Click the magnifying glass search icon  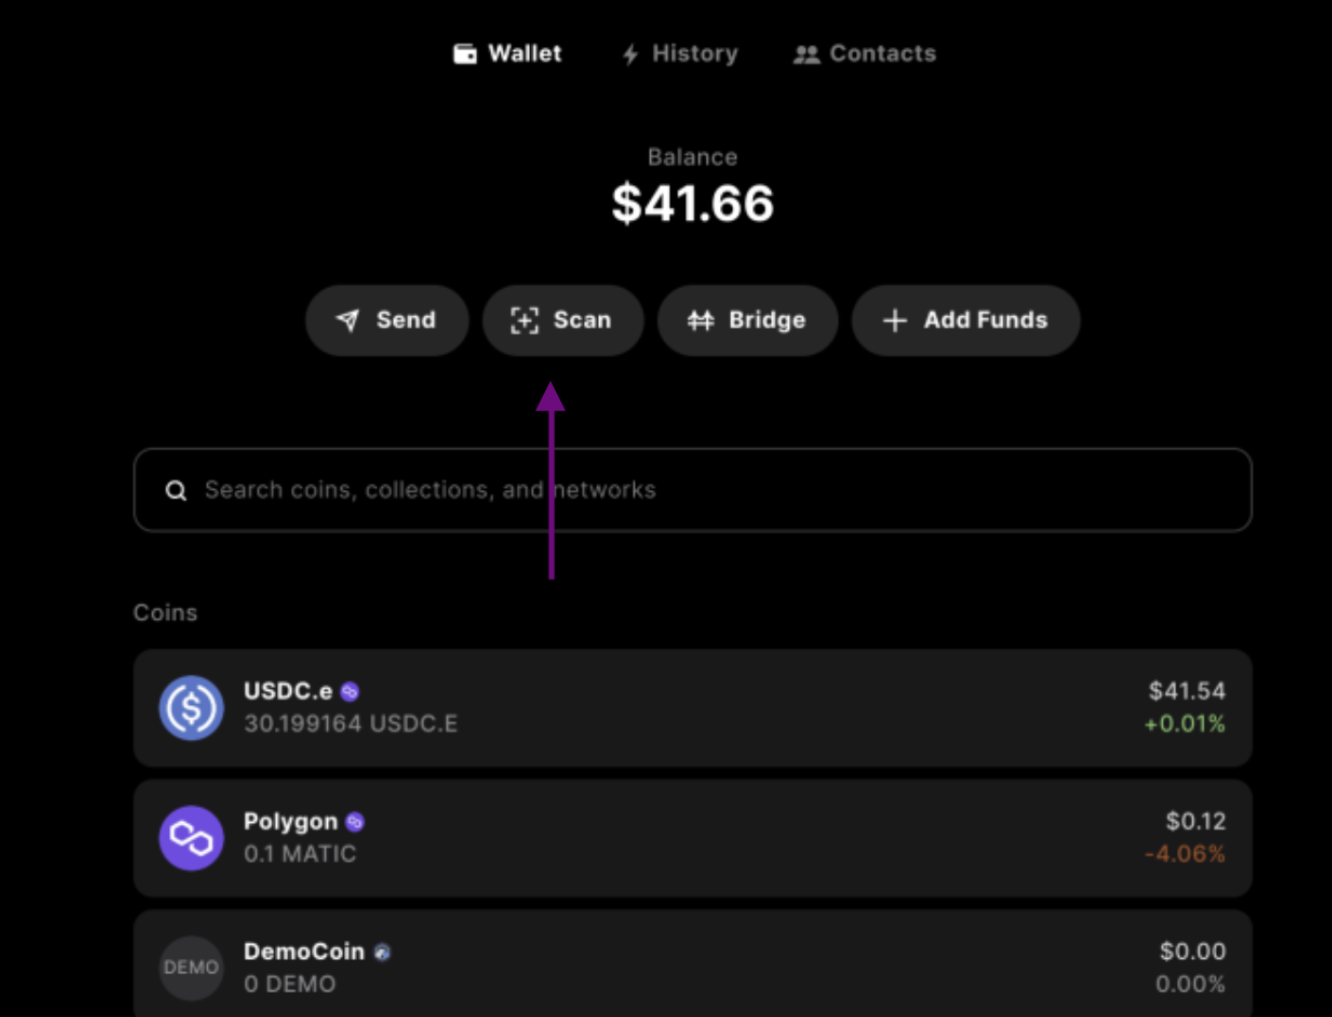tap(176, 490)
